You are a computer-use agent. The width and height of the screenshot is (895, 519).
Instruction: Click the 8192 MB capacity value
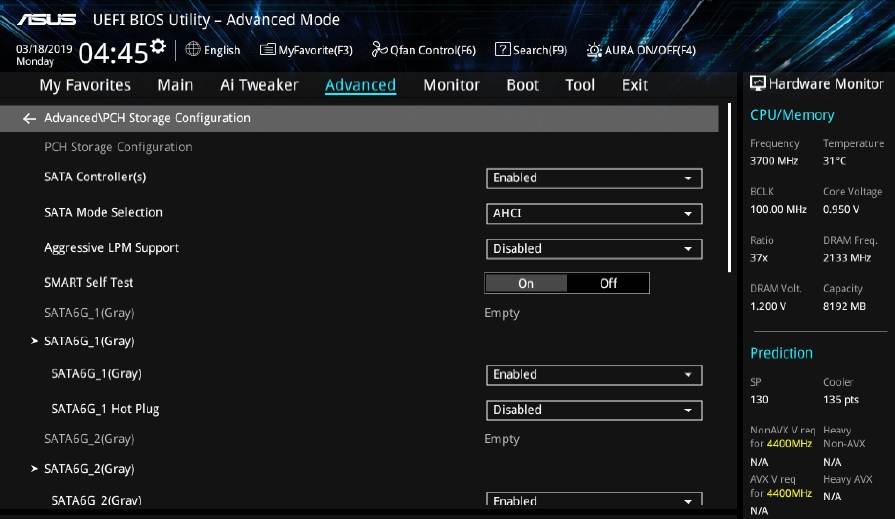pyautogui.click(x=844, y=307)
